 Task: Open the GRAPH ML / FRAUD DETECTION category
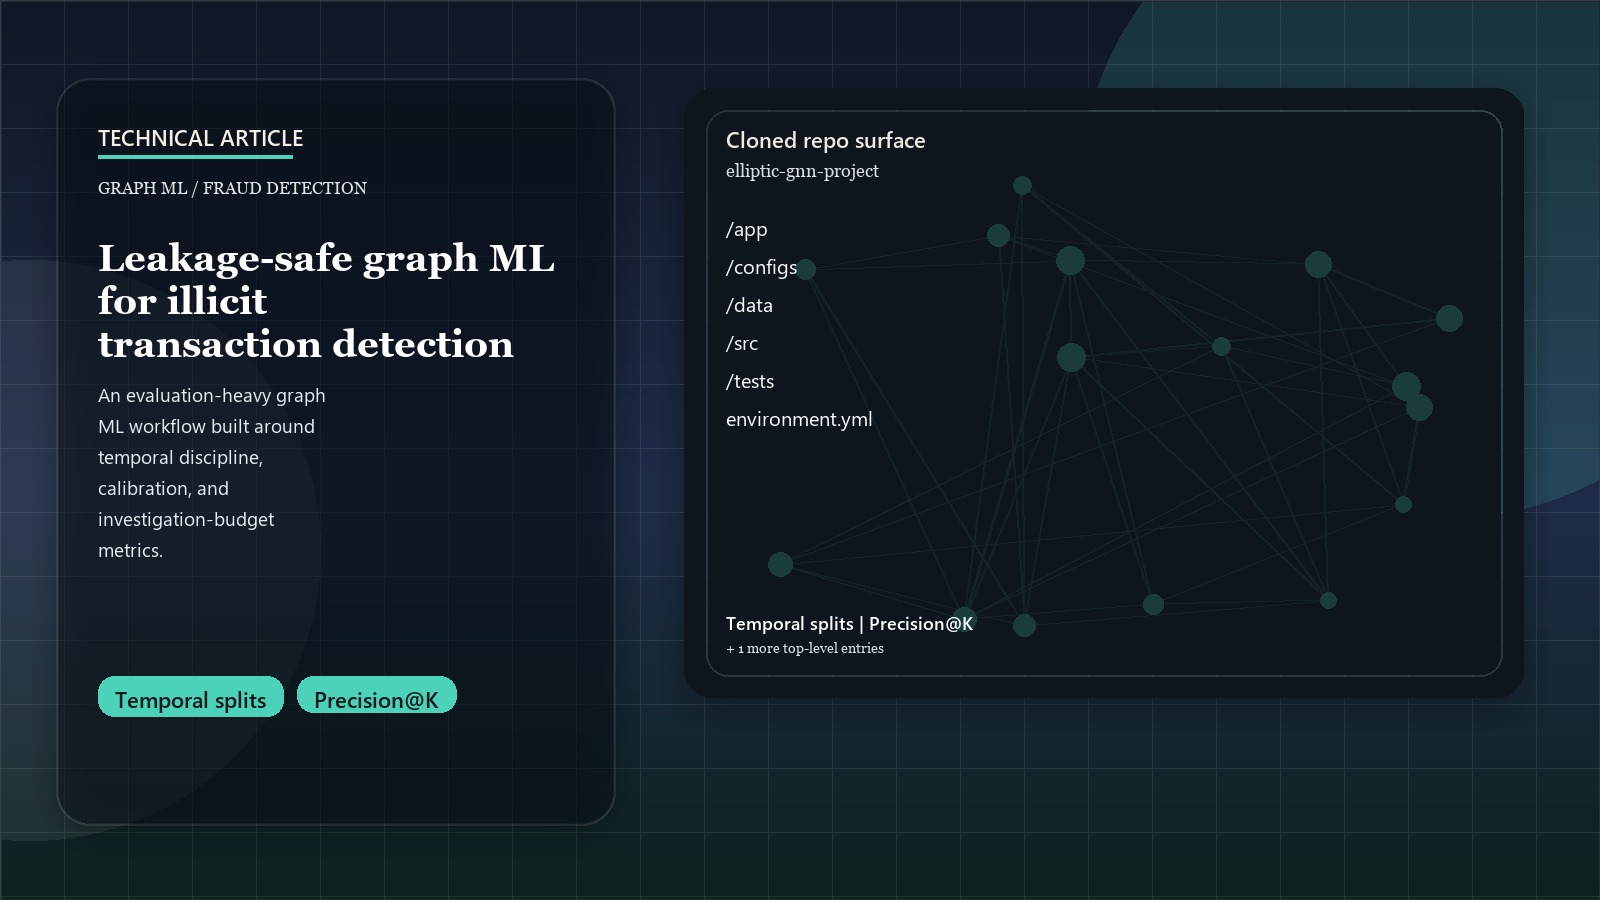point(232,187)
